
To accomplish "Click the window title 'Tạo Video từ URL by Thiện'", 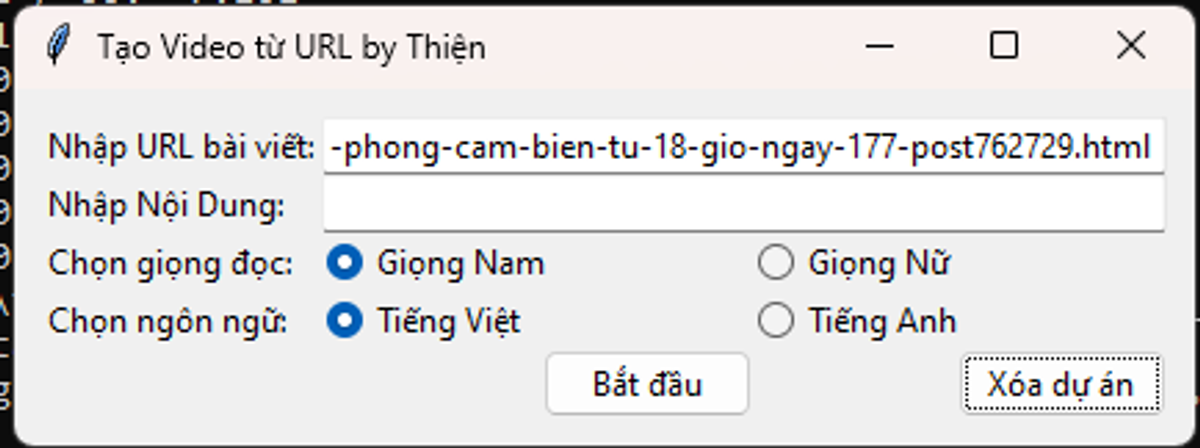I will pyautogui.click(x=291, y=47).
